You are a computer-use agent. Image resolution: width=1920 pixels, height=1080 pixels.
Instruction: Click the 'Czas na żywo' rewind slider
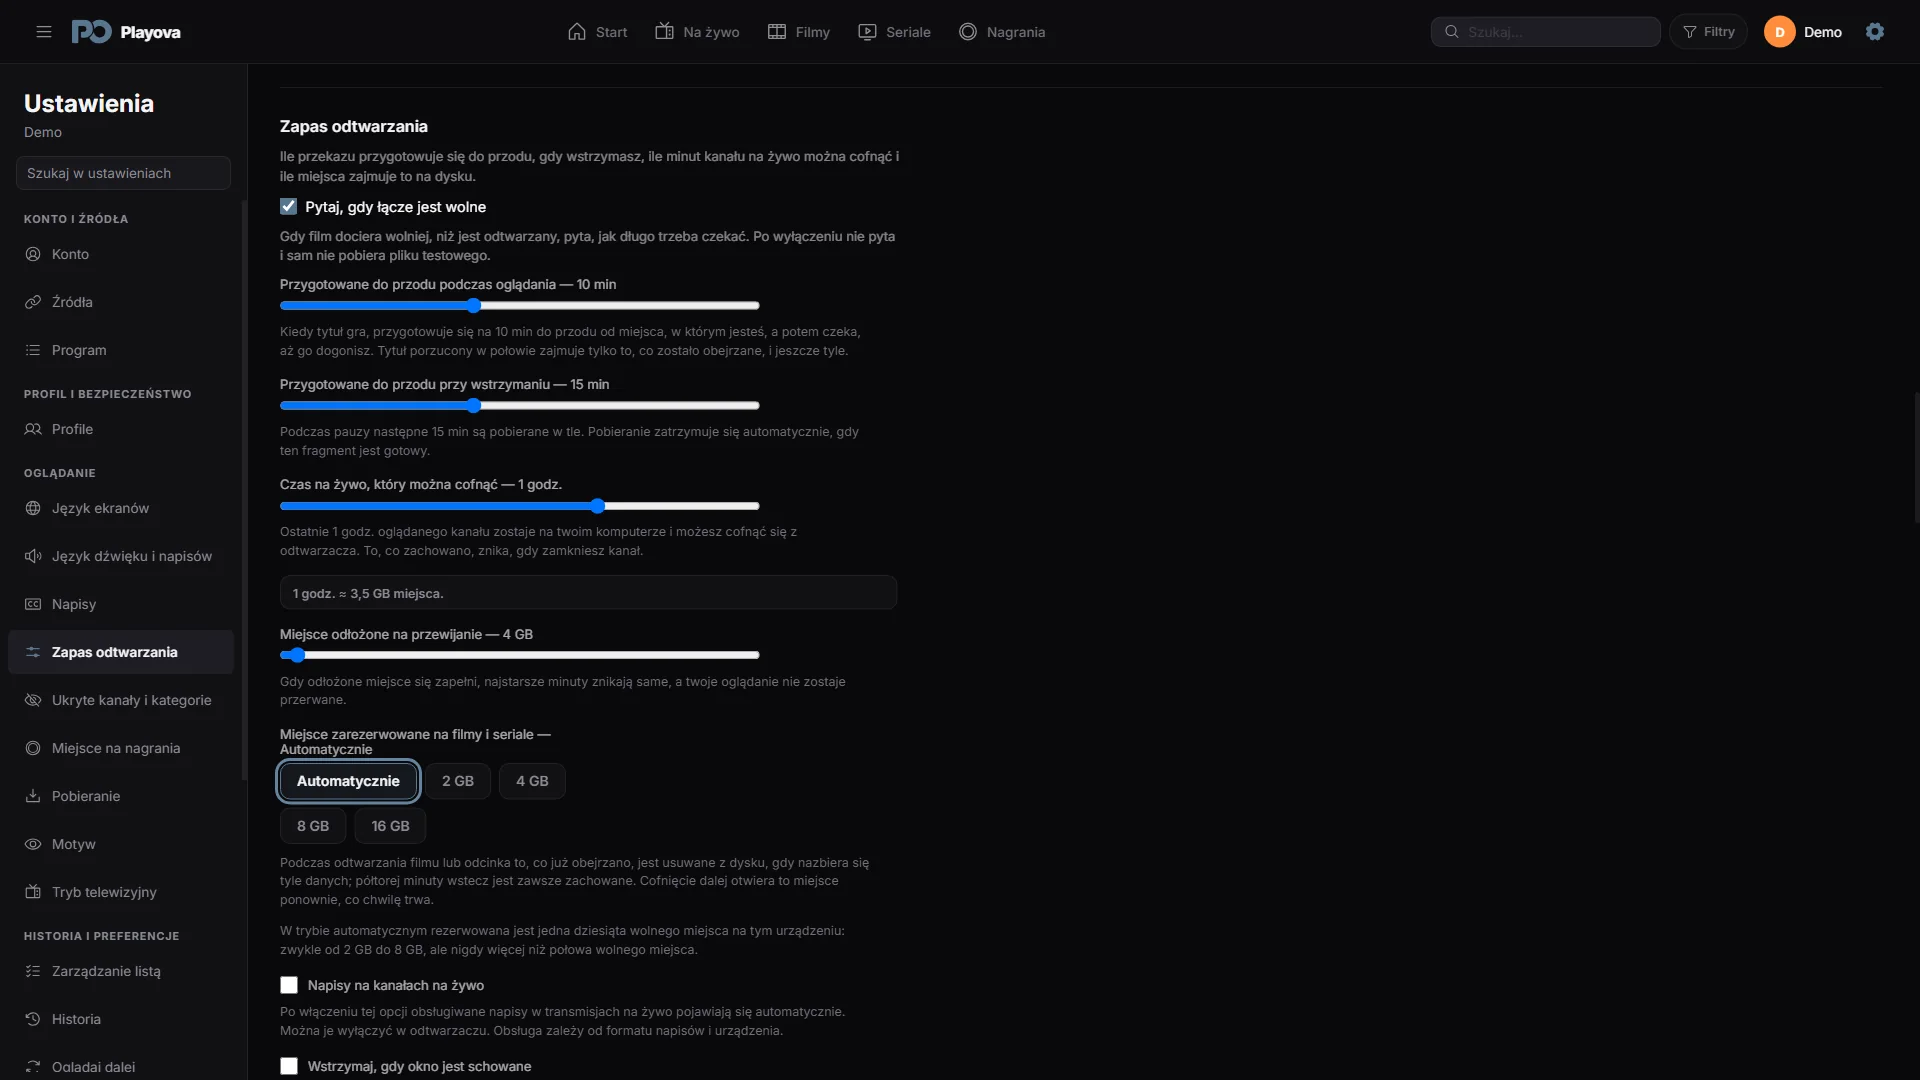[520, 506]
